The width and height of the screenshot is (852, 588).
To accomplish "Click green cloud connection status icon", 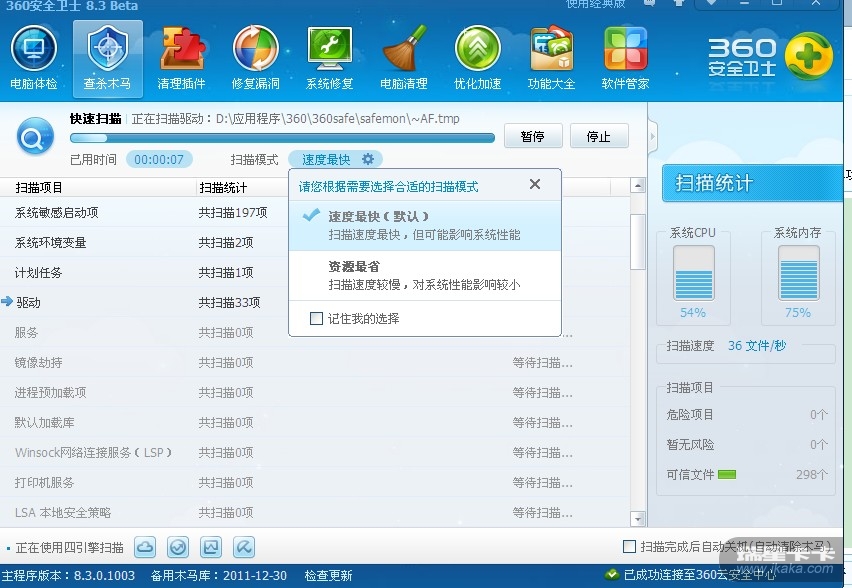I will (612, 574).
